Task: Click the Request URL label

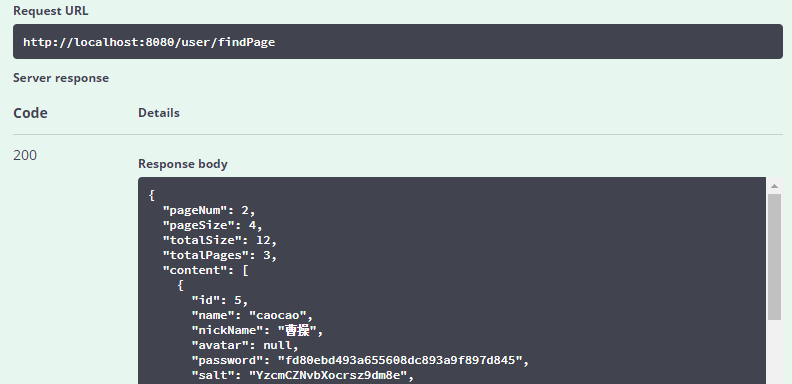Action: coord(51,11)
